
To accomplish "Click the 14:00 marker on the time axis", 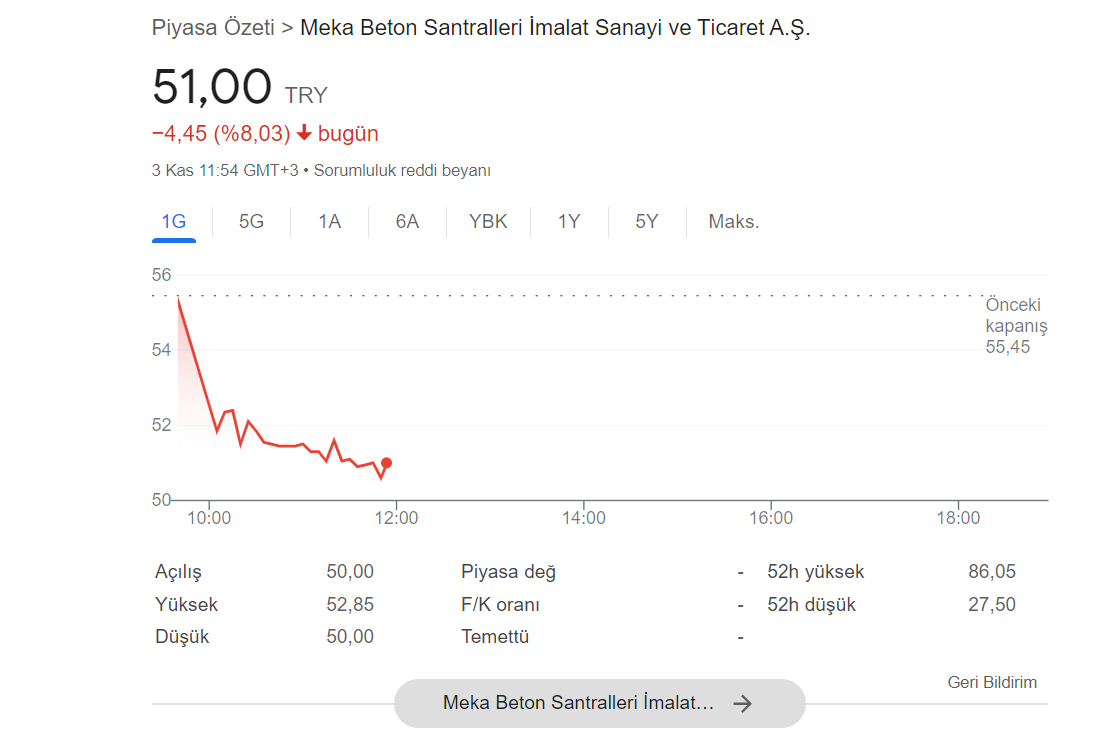I will click(583, 518).
